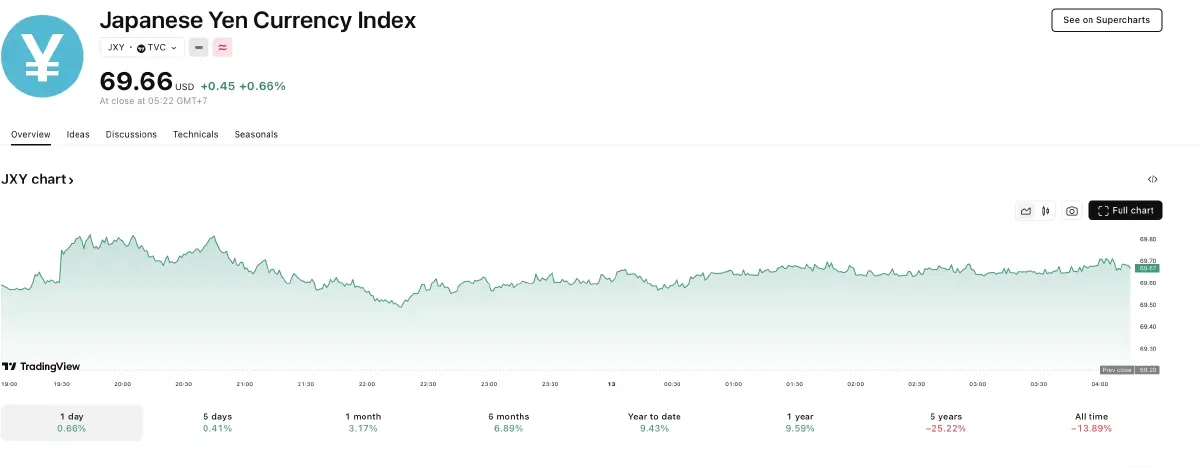Click the TradingView logo on chart
This screenshot has width=1200, height=467.
[41, 367]
